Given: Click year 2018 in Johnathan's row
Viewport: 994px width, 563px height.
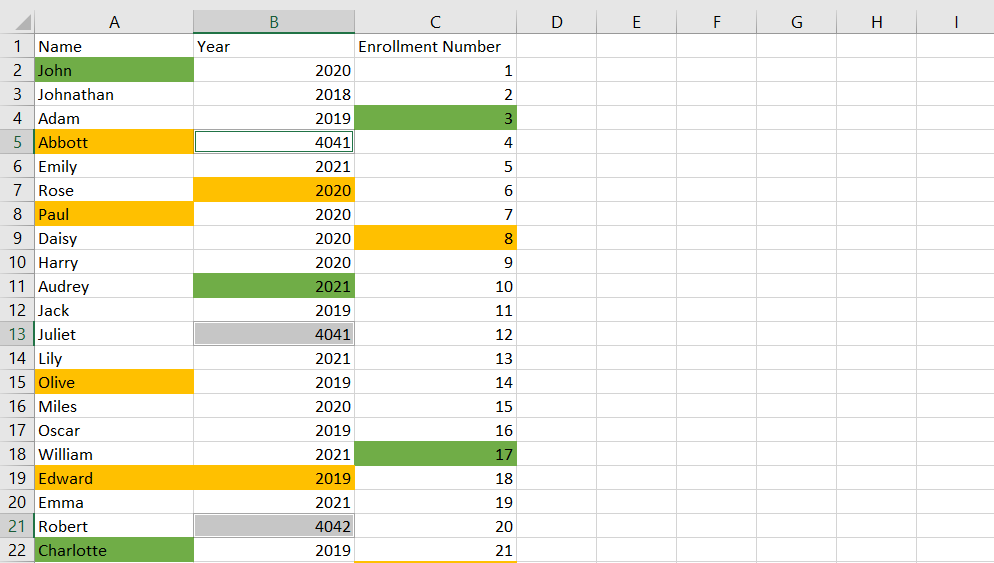Looking at the screenshot, I should 274,94.
